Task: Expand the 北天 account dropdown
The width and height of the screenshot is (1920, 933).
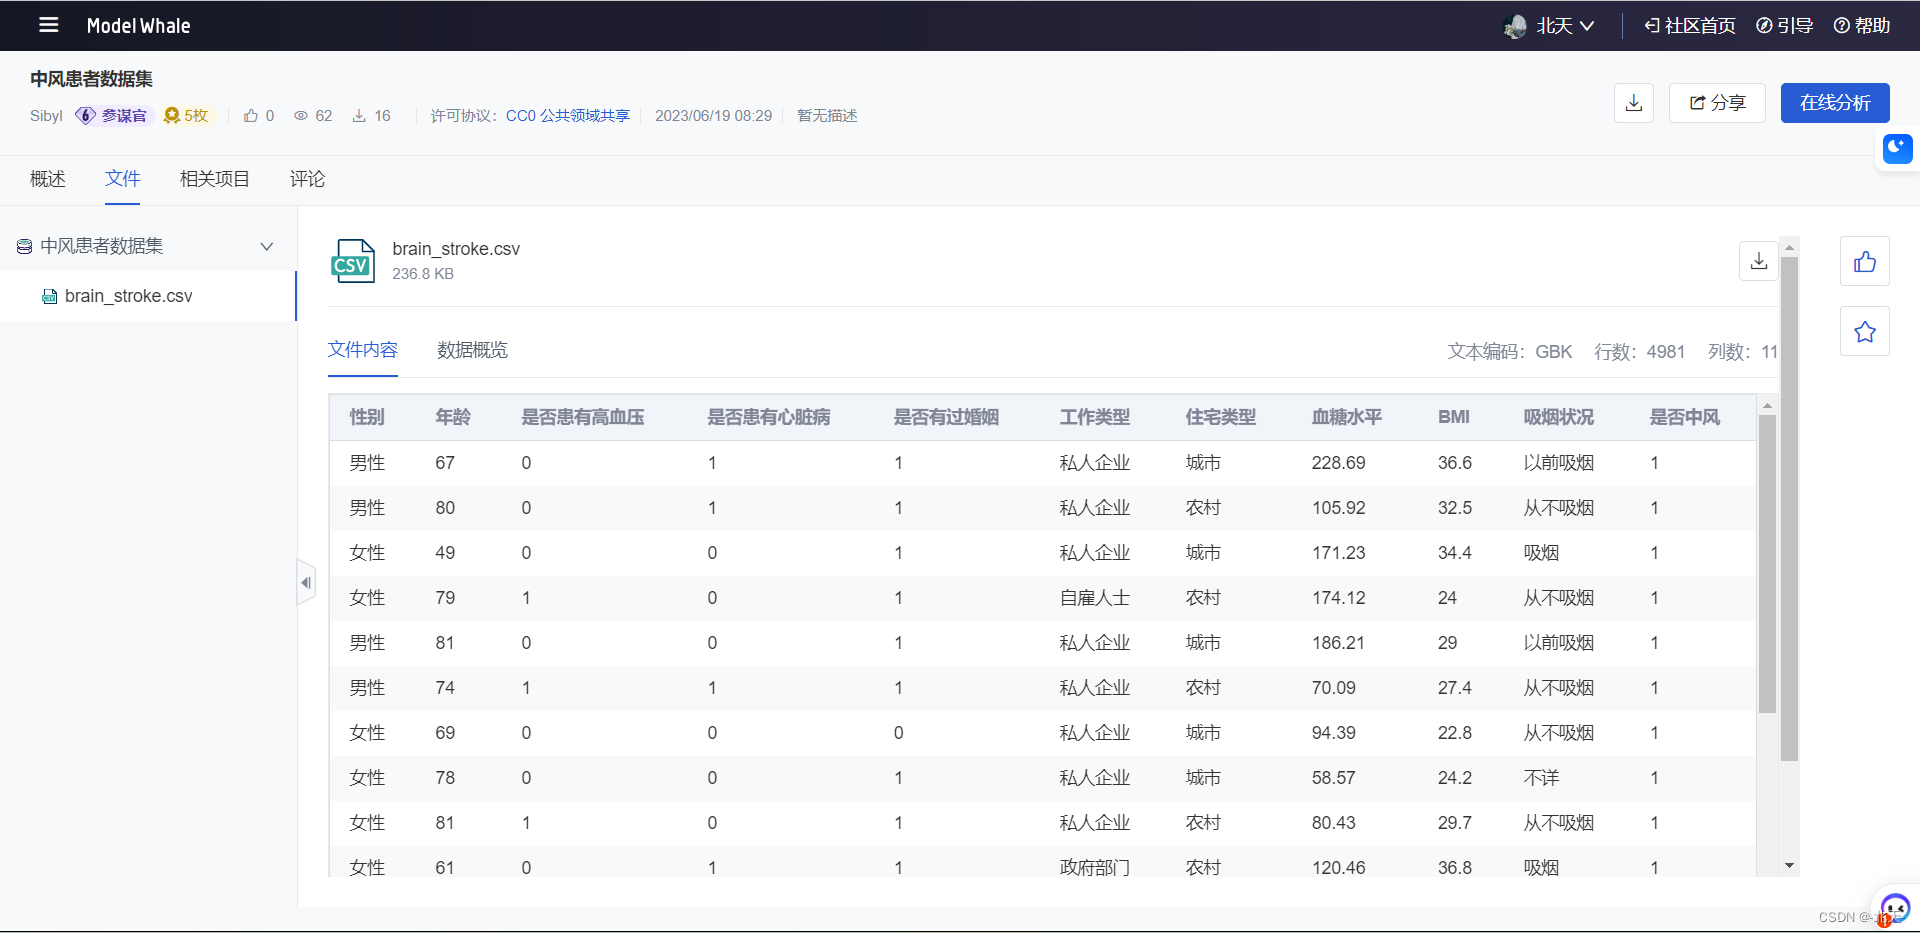Action: (1566, 26)
